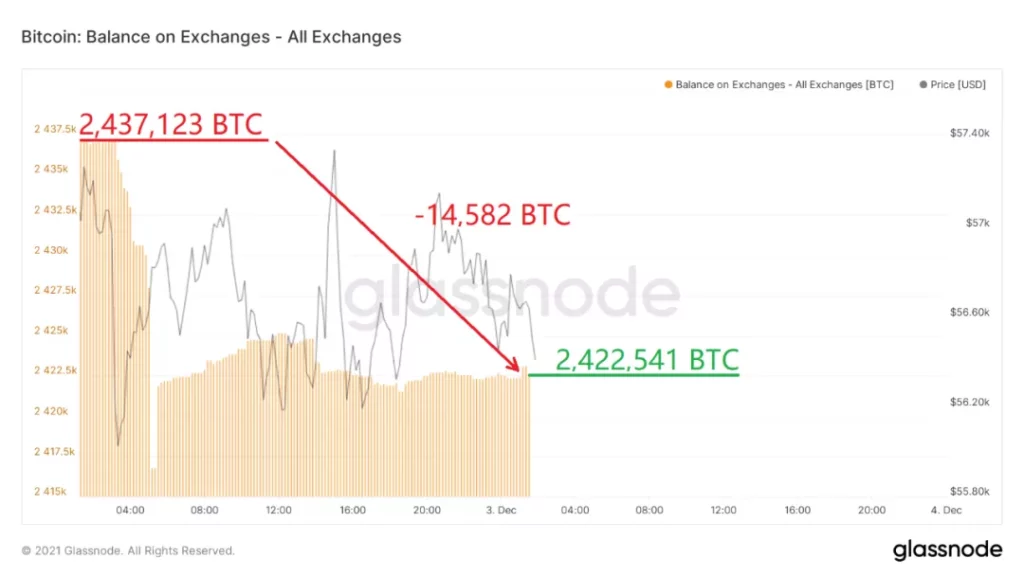Click the 2 415k balance axis label

pos(50,492)
